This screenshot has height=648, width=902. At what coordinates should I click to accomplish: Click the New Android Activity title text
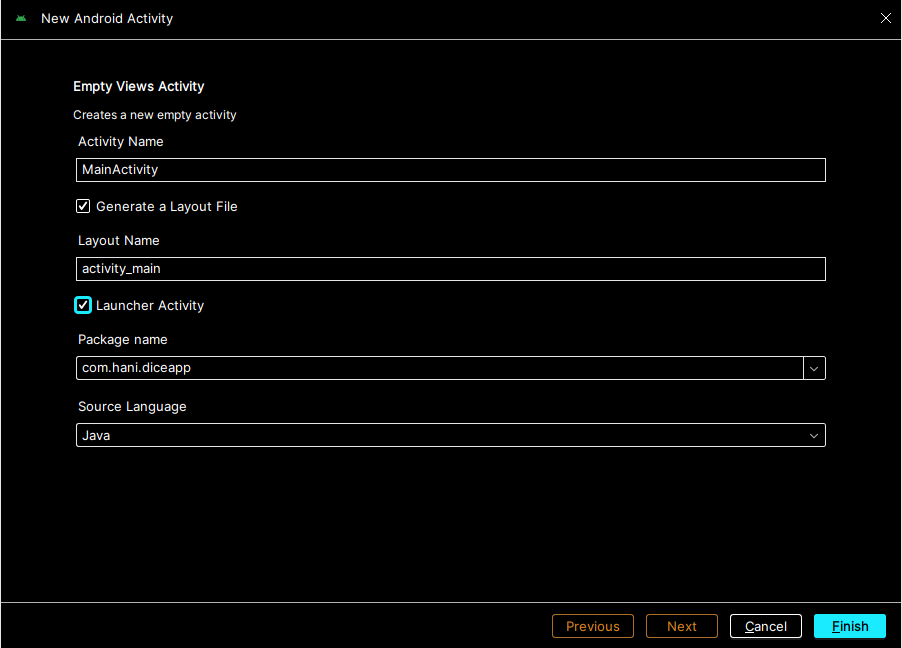click(x=107, y=18)
